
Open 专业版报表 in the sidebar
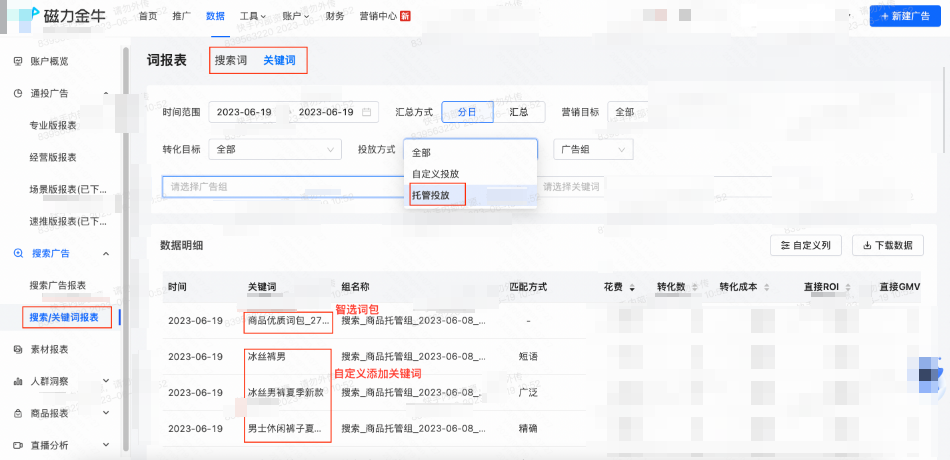(53, 125)
